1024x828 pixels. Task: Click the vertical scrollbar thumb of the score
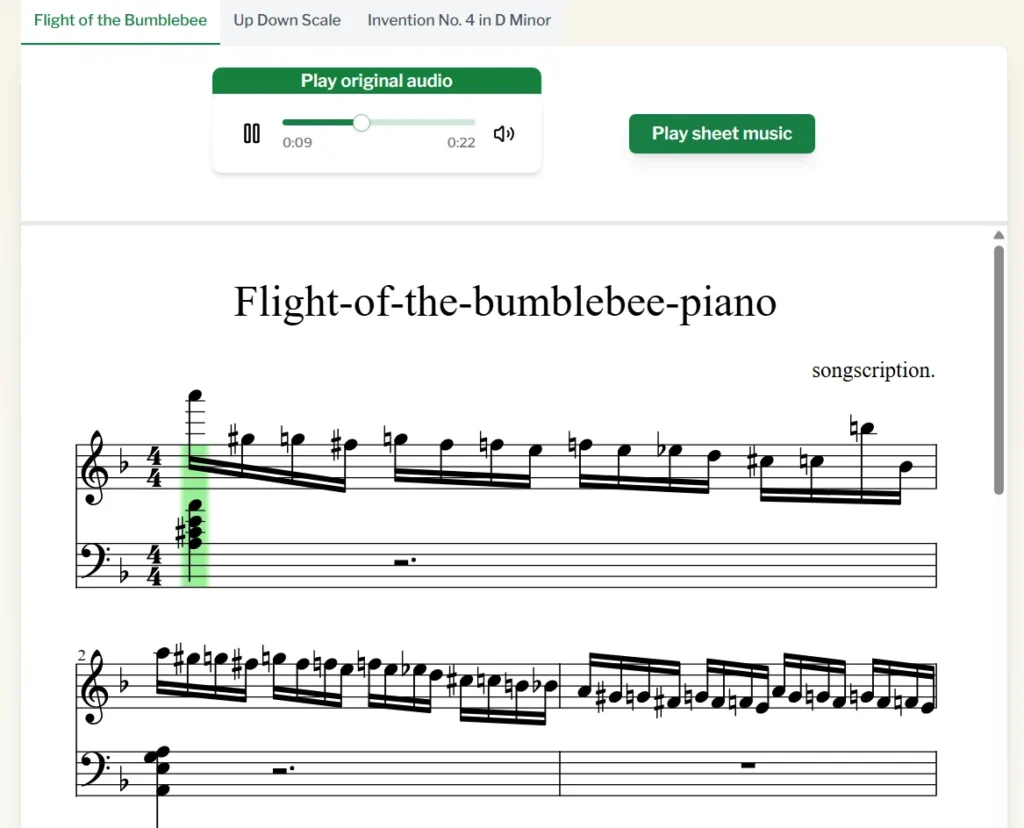(x=999, y=370)
